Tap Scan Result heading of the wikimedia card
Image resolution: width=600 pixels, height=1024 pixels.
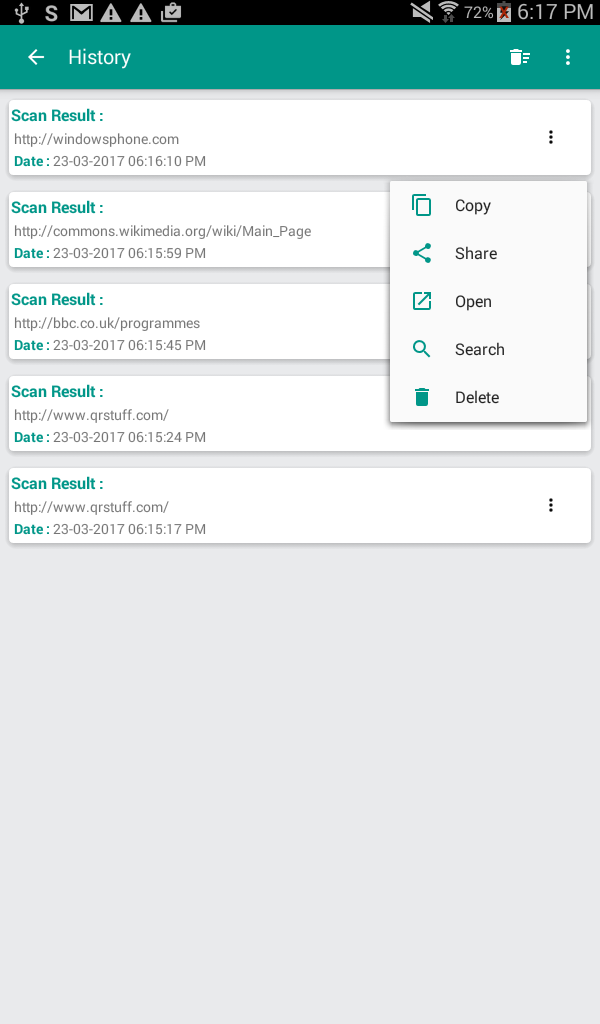57,208
